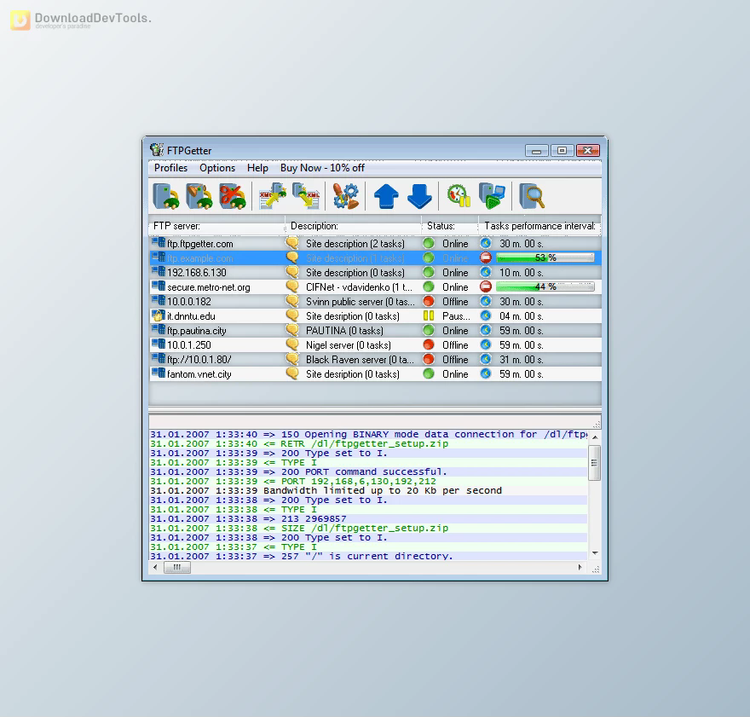Select the ftp.ftpgetter.com server row
This screenshot has height=717, width=750.
click(375, 243)
